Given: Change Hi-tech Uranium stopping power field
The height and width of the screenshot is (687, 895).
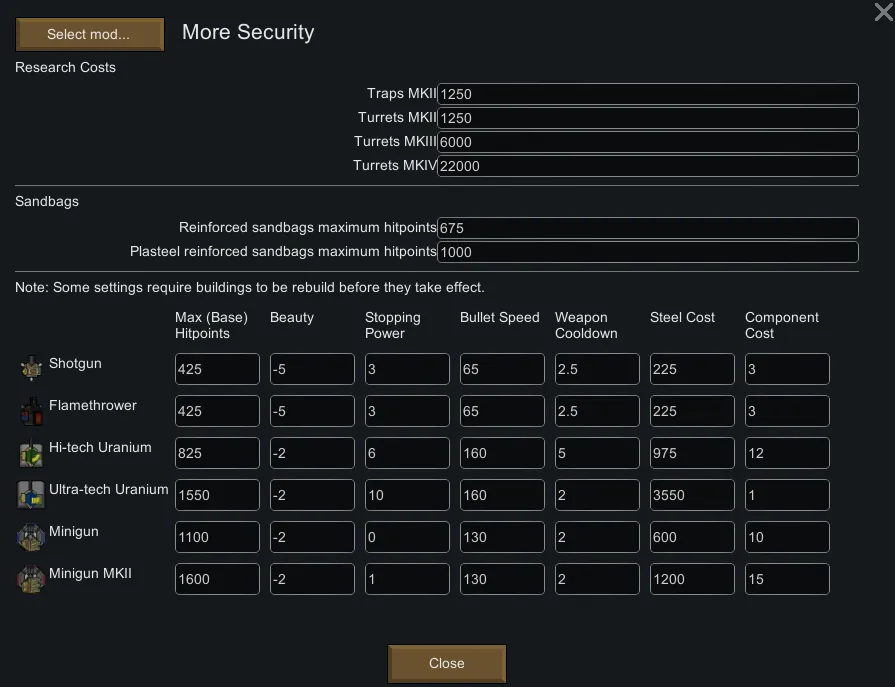Looking at the screenshot, I should pyautogui.click(x=407, y=453).
